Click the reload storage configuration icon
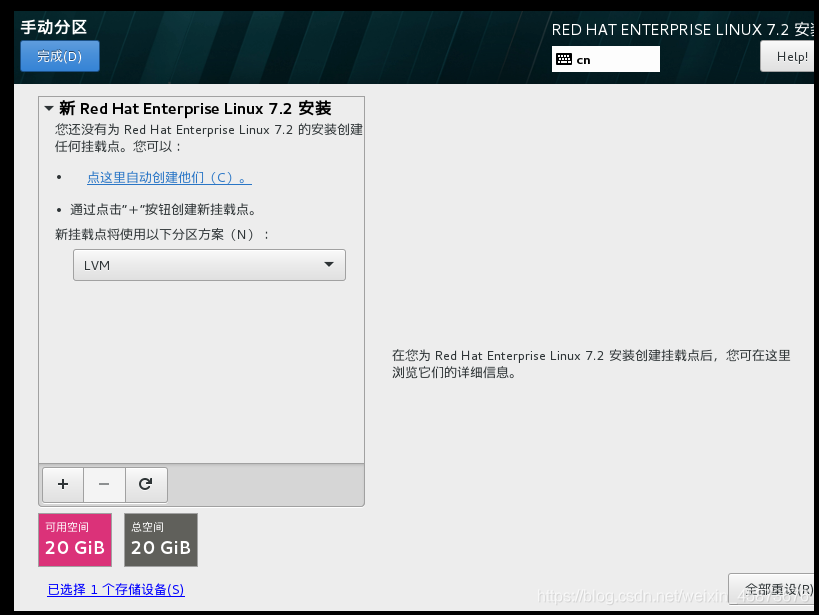This screenshot has height=615, width=819. pos(146,485)
